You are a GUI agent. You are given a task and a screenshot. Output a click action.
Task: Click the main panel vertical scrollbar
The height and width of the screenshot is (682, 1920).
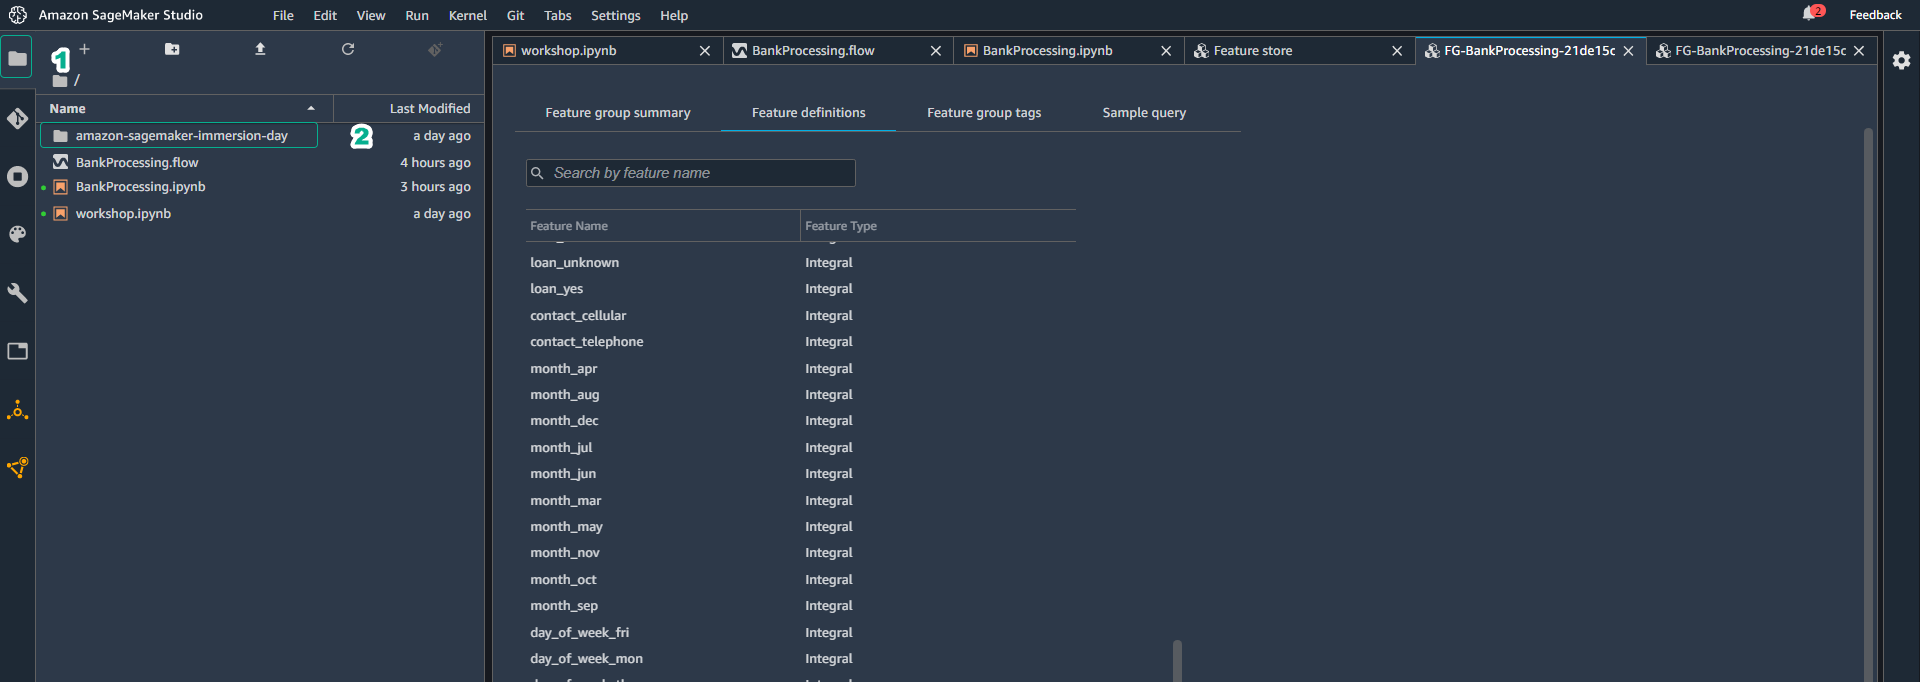(x=1868, y=404)
